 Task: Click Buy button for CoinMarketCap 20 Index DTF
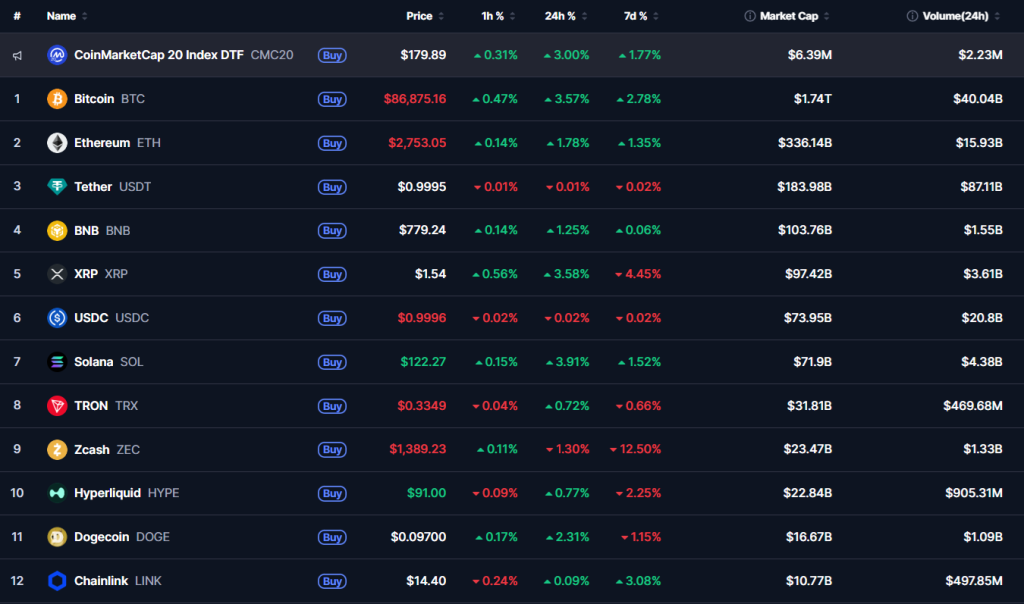[332, 56]
